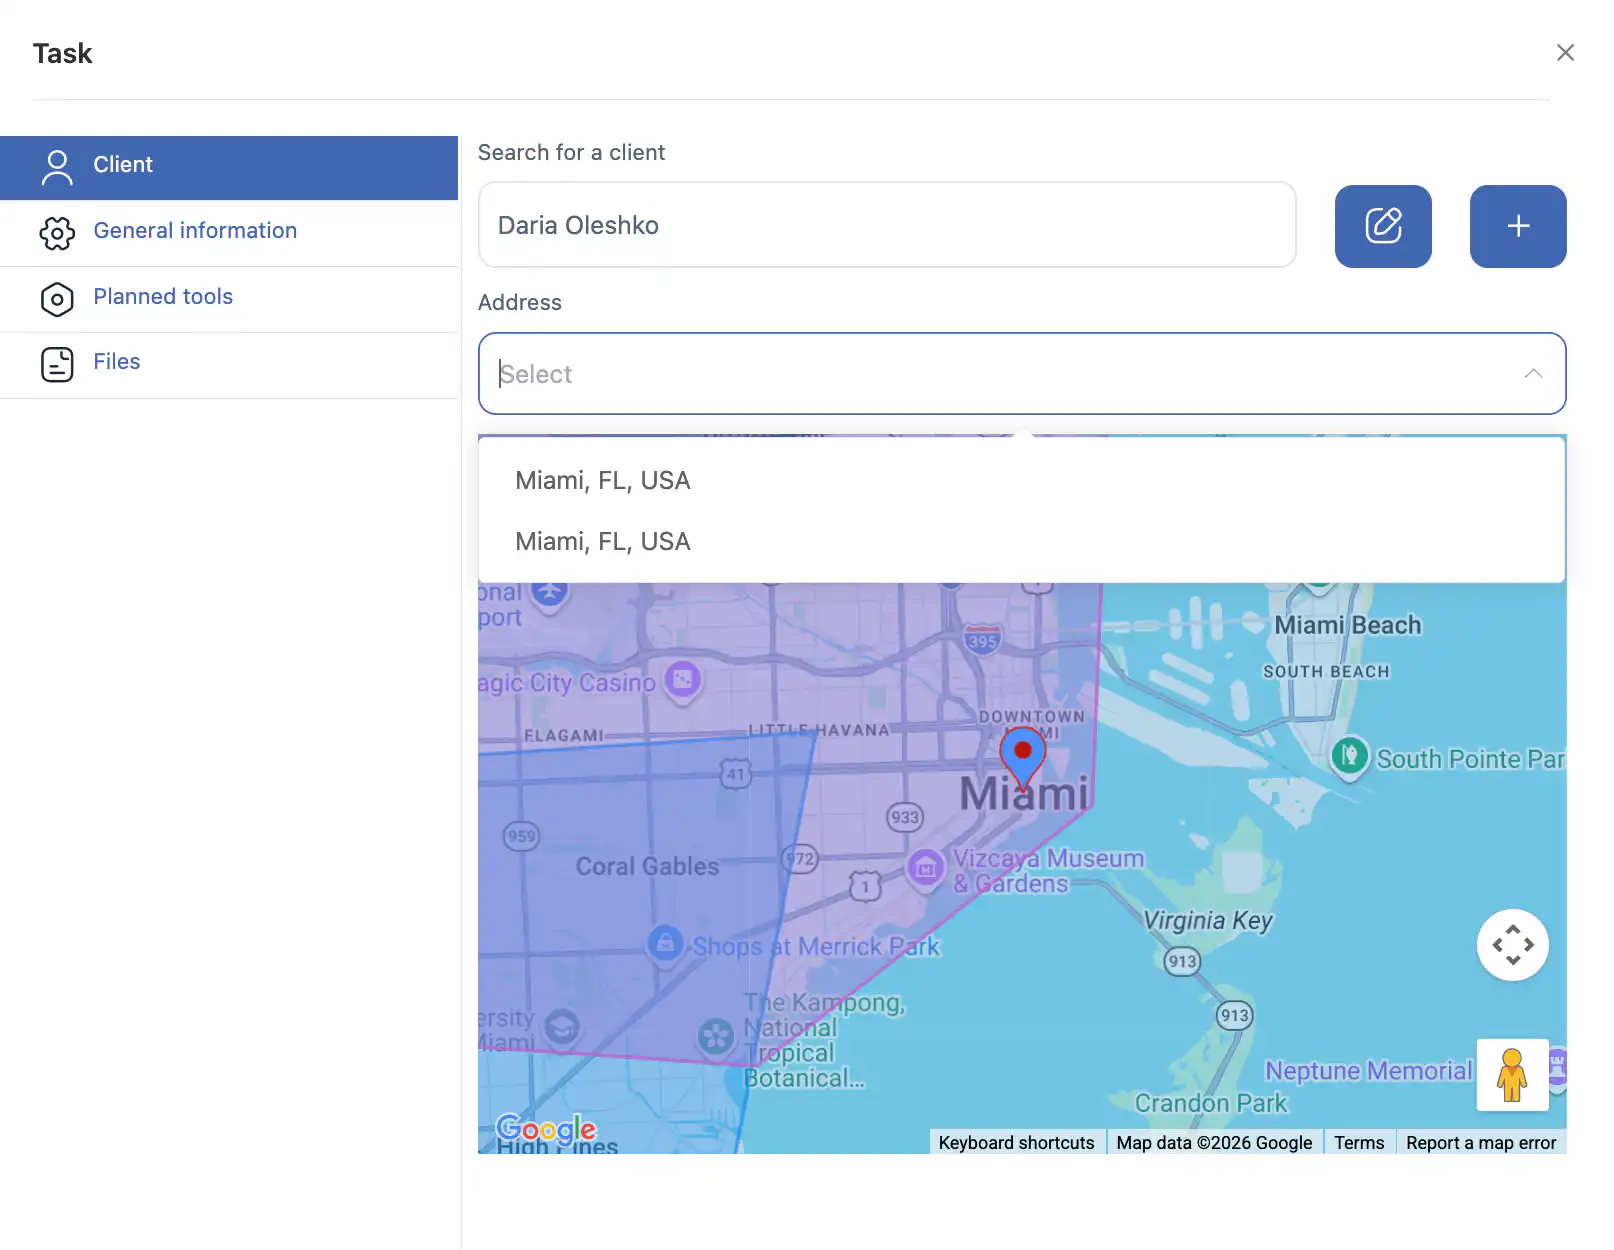Click the Street View pegman icon
This screenshot has width=1614, height=1250.
[1511, 1075]
